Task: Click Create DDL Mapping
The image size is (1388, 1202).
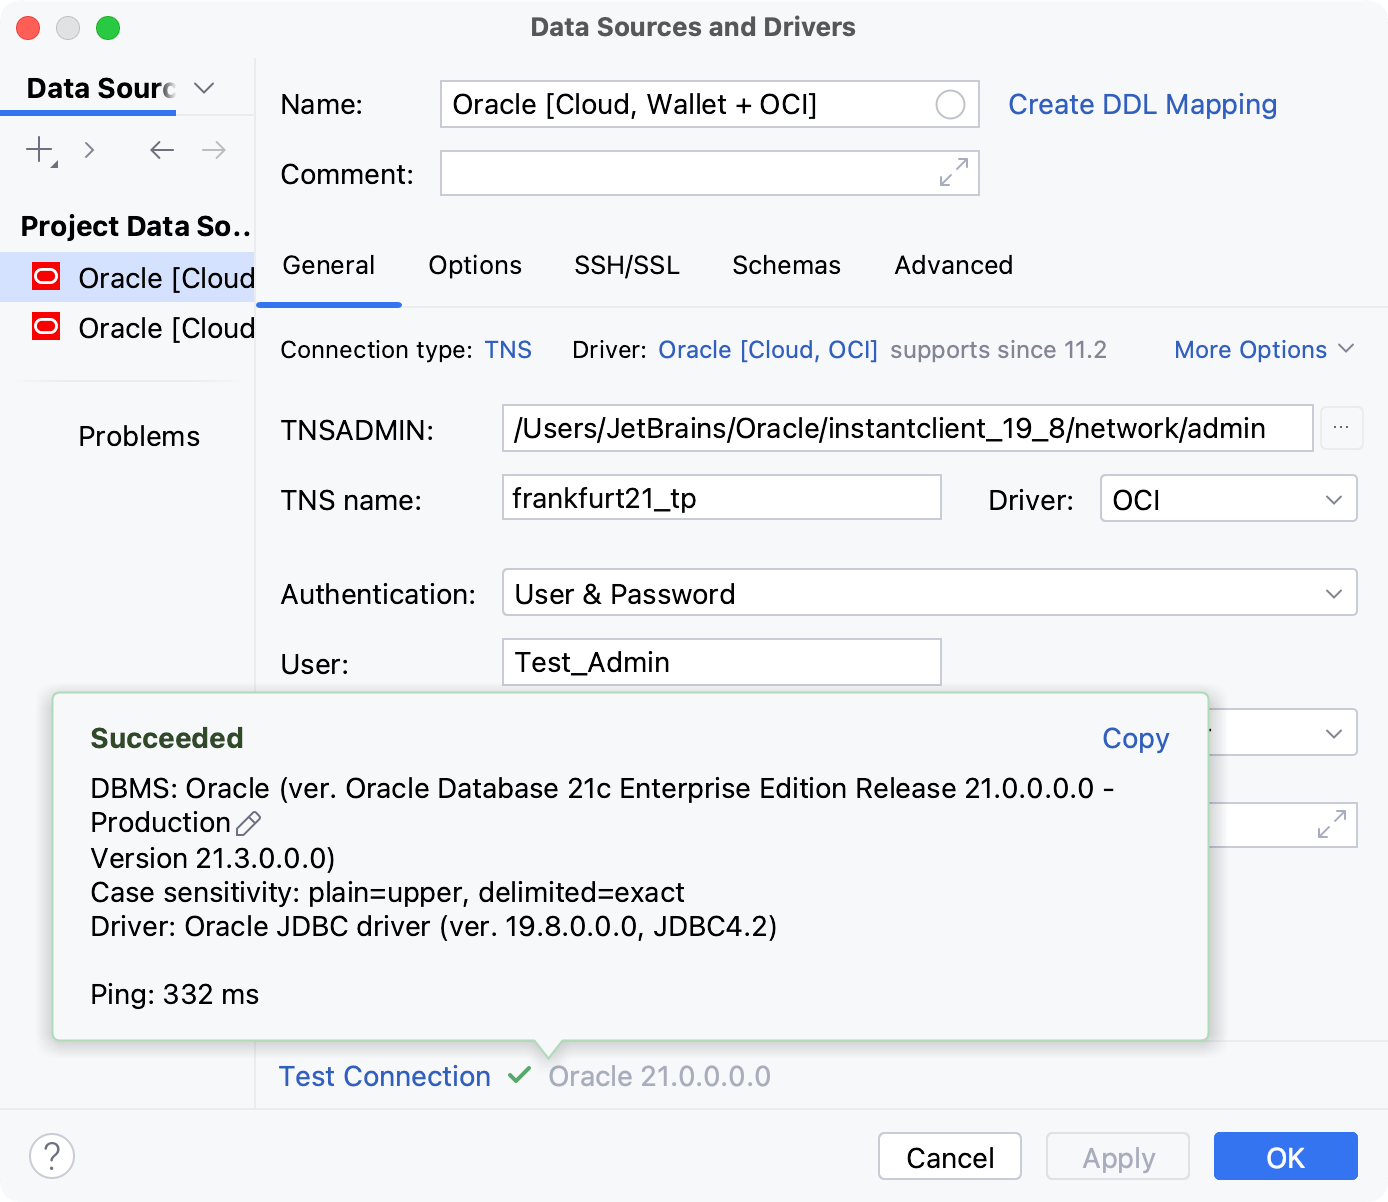Action: [x=1142, y=104]
